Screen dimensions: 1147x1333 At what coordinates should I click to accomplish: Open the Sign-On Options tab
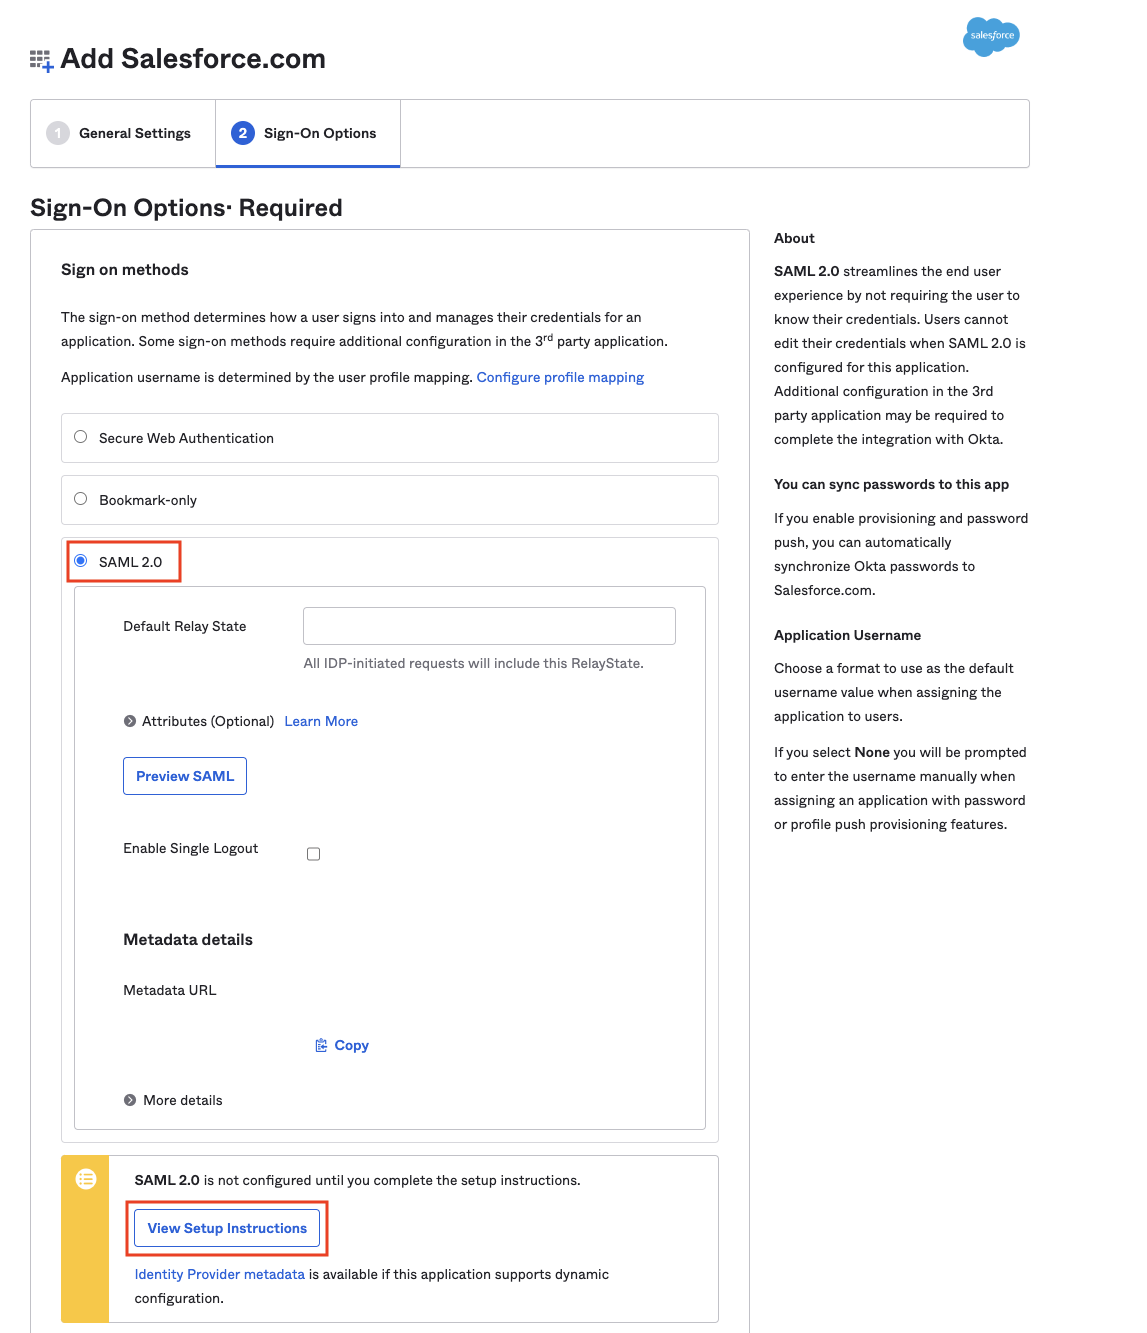(319, 133)
